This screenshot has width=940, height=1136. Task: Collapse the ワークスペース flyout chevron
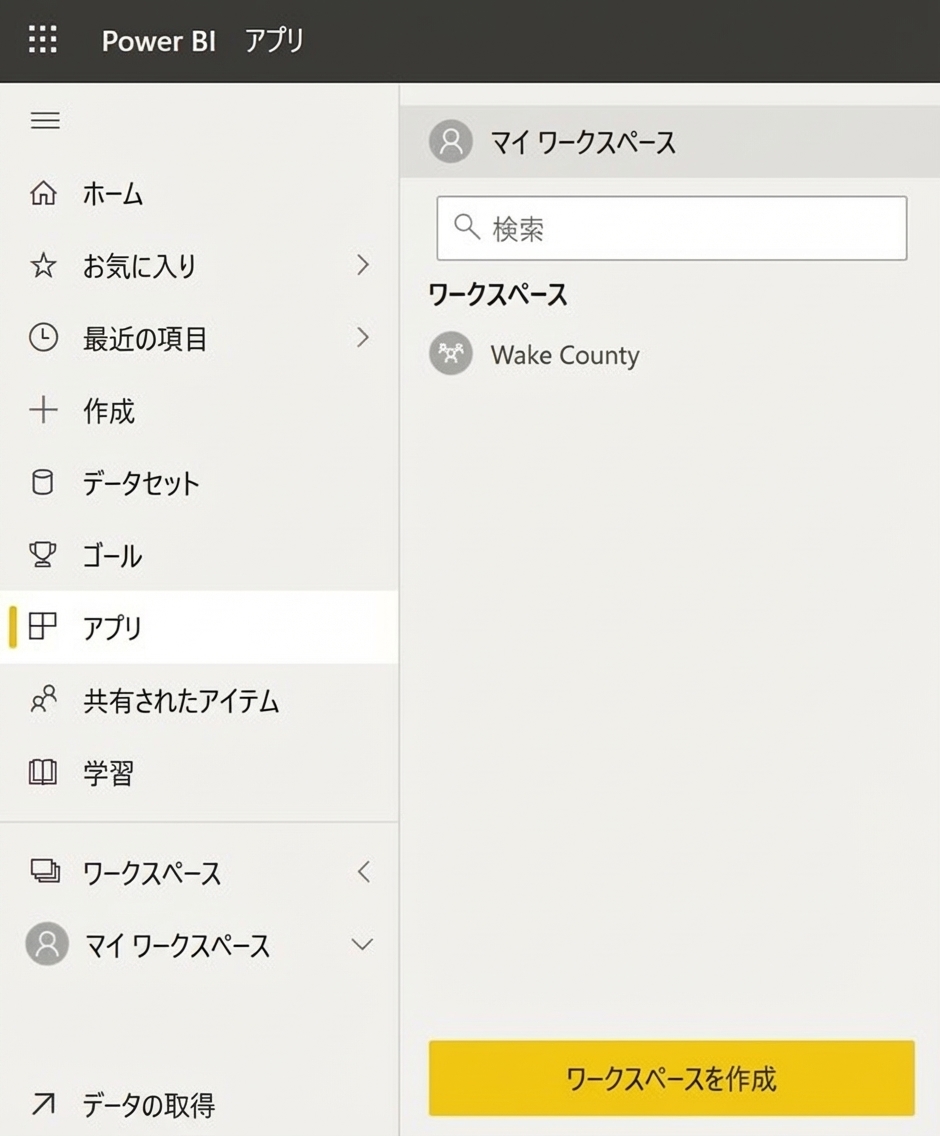click(364, 872)
